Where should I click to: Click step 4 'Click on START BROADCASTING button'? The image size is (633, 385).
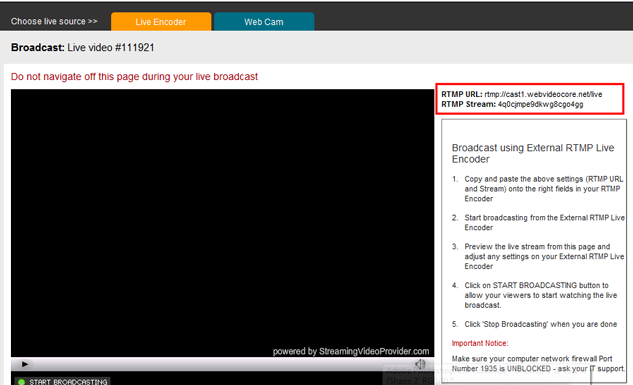click(541, 295)
